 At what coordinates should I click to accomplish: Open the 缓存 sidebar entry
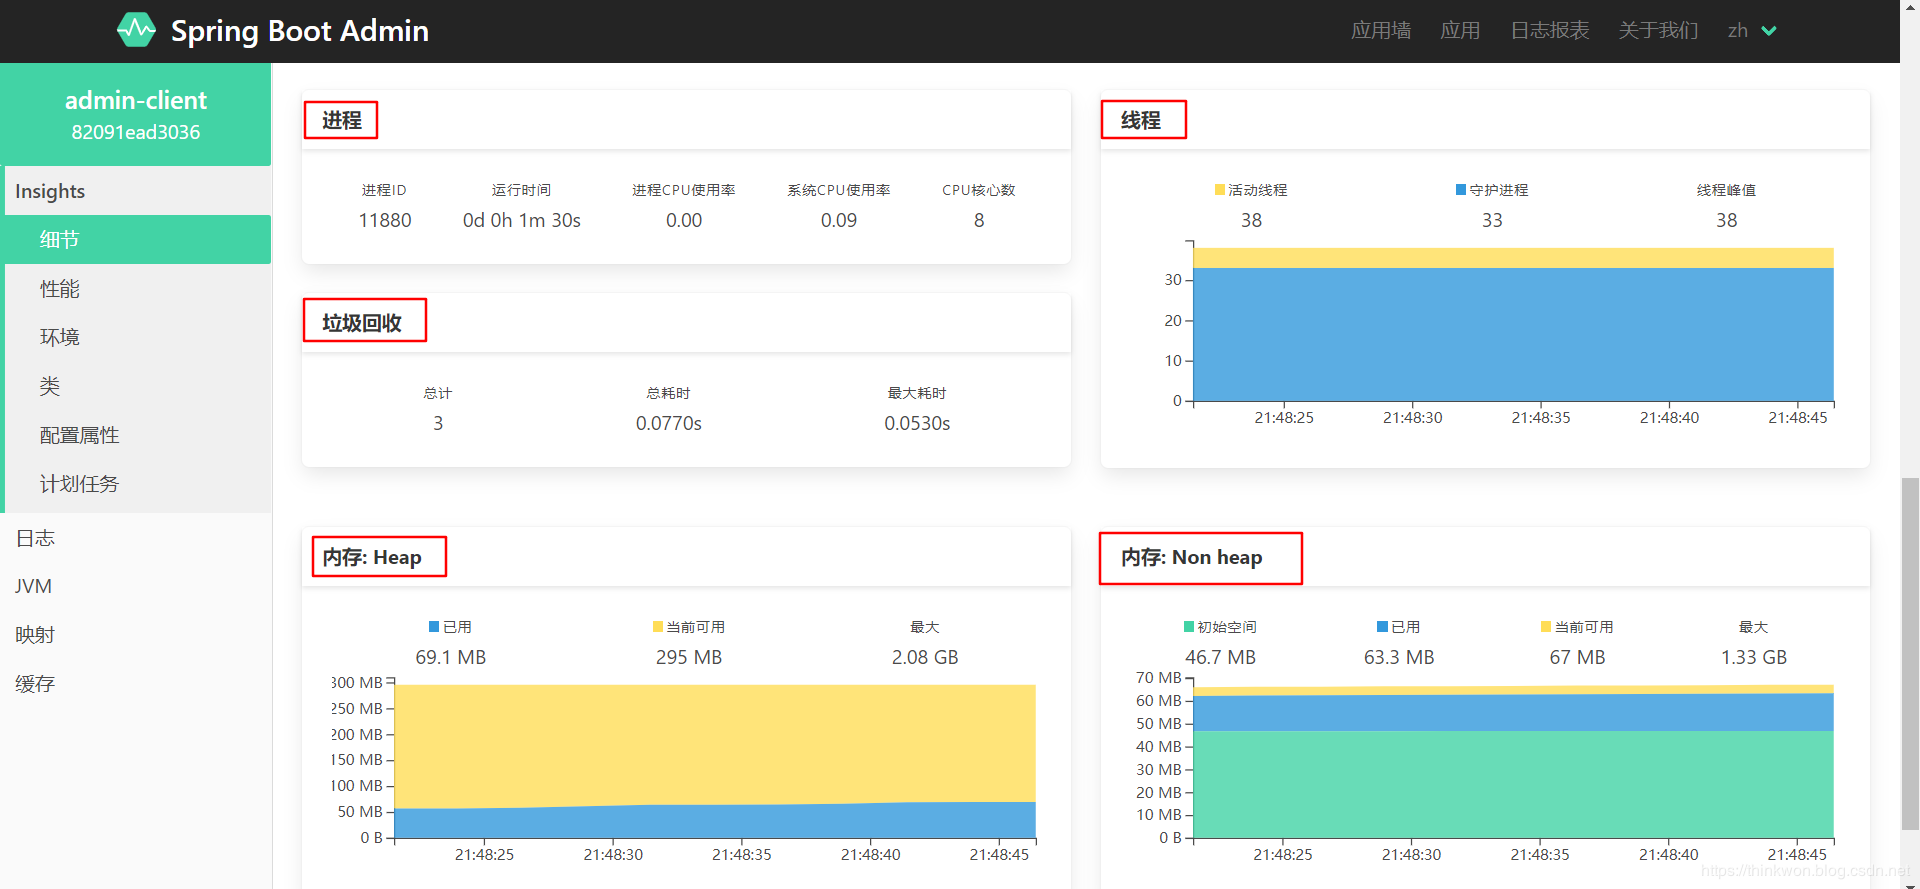[36, 684]
